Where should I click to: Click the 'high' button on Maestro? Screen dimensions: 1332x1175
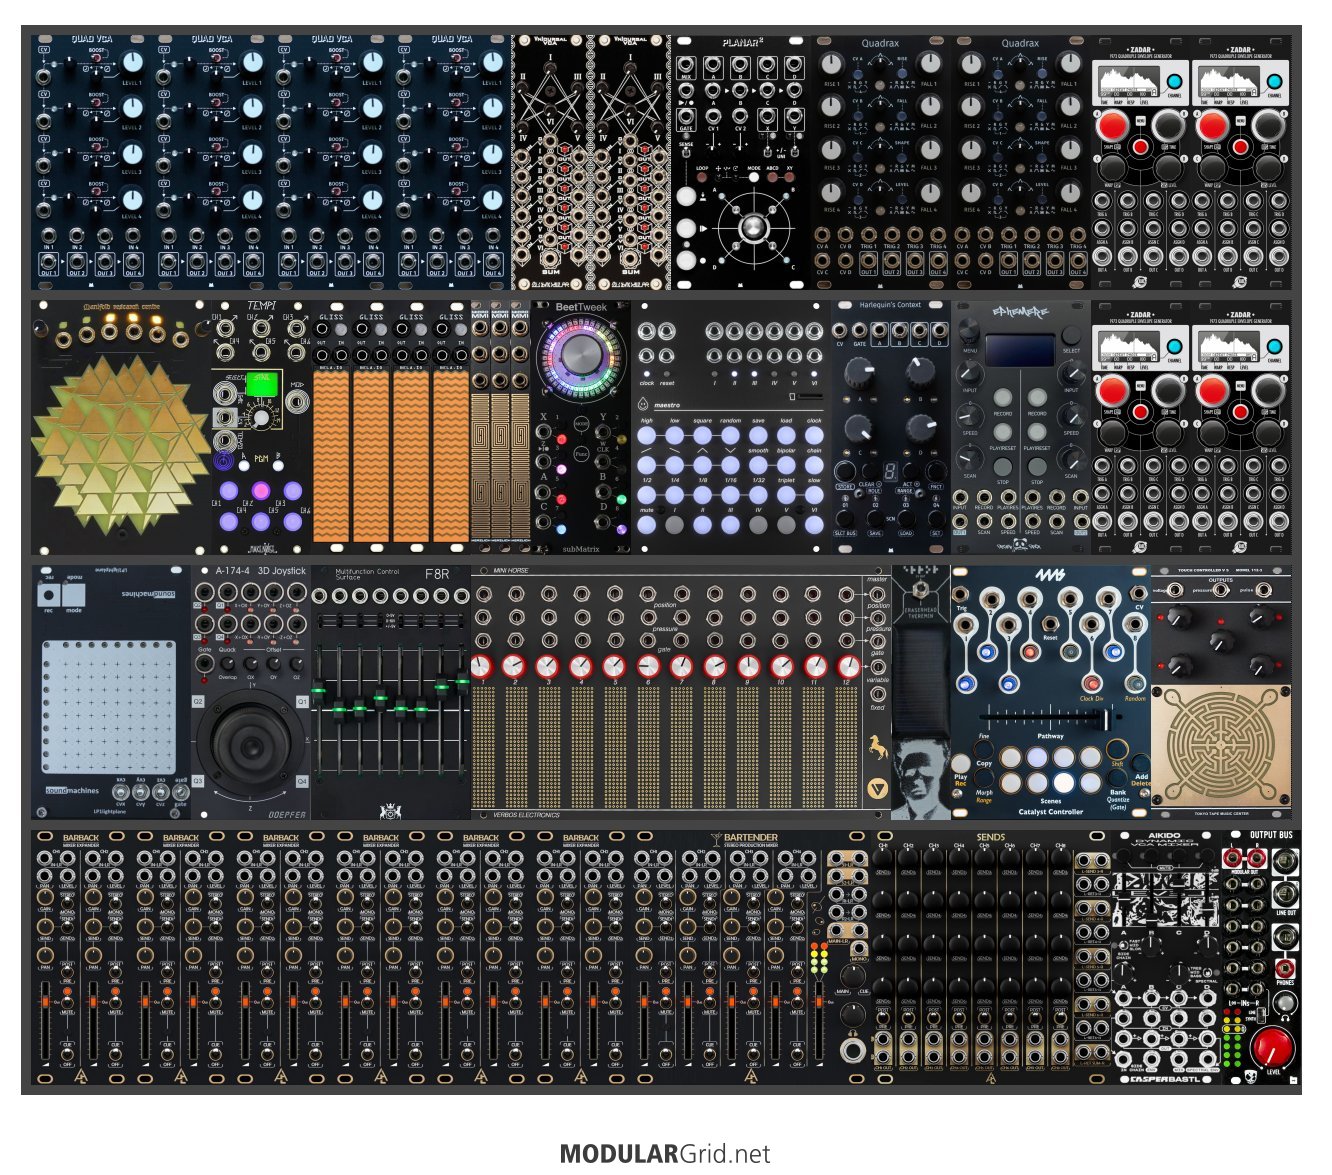click(647, 435)
